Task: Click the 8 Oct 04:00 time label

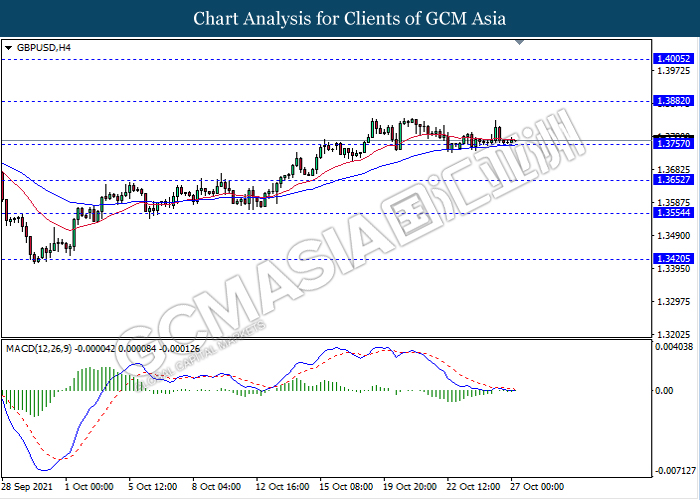Action: pos(216,487)
